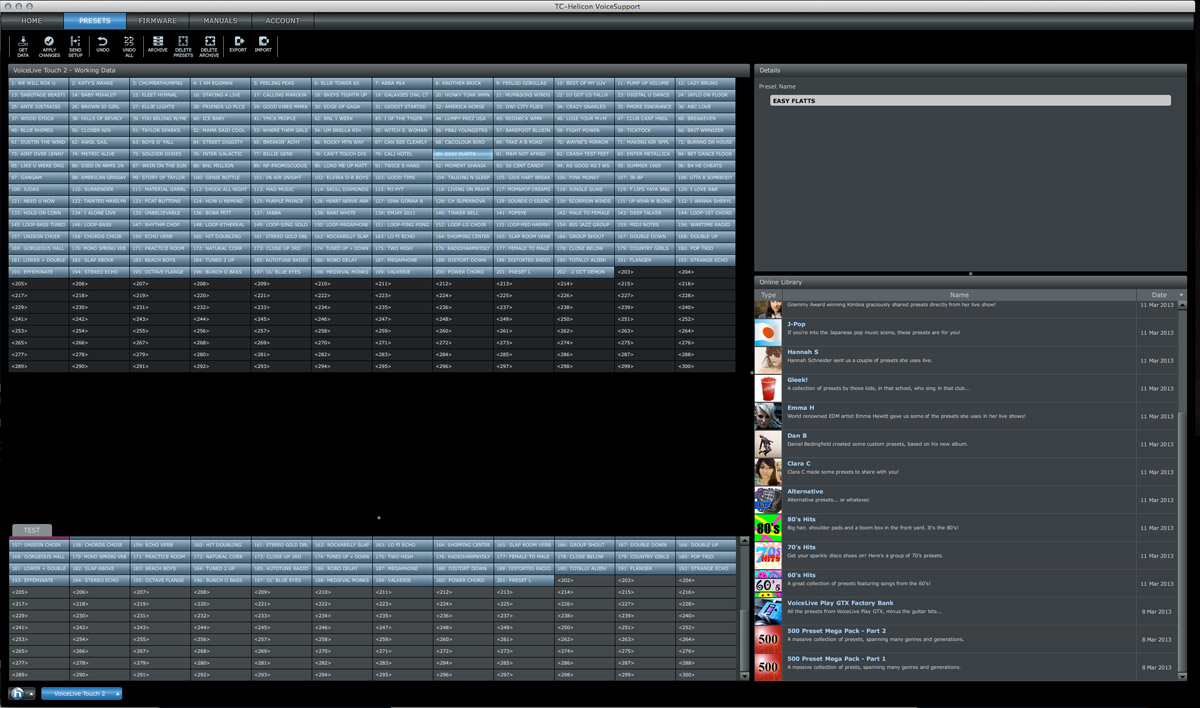Select preset 8: ANOTHER BRICK
1200x708 pixels.
[464, 83]
